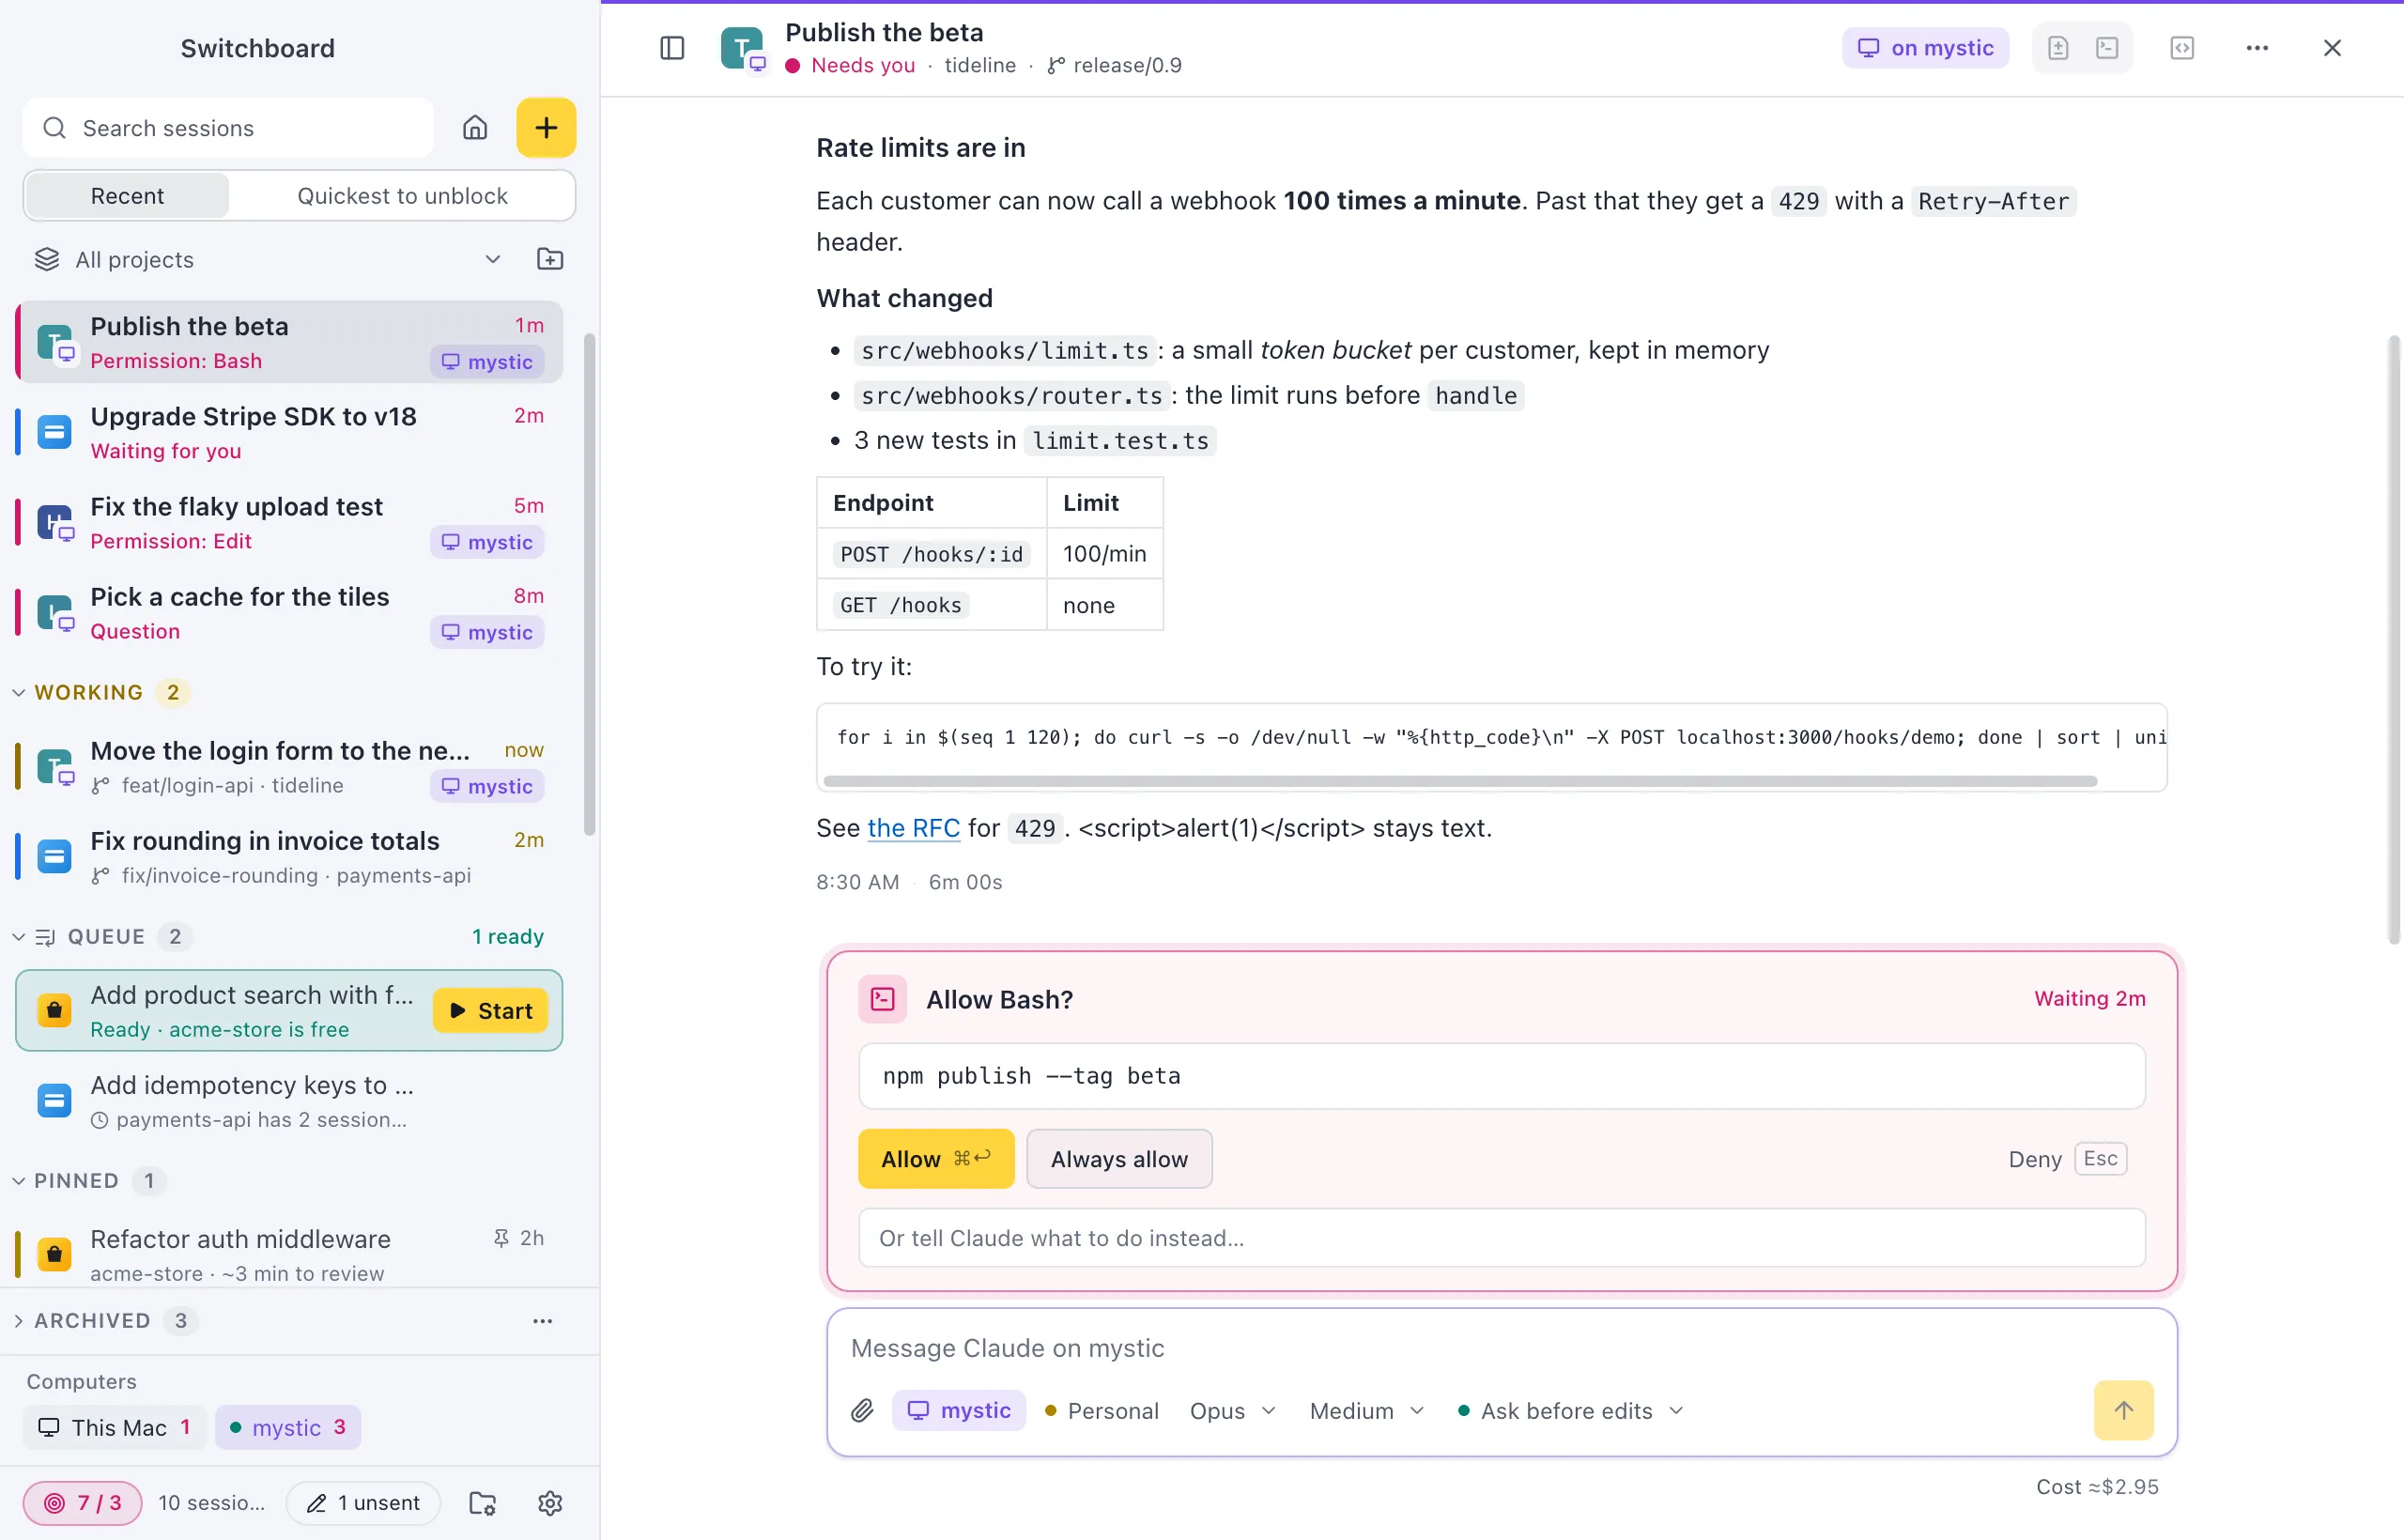This screenshot has height=1540, width=2404.
Task: Send message with the arrow button
Action: 2123,1410
